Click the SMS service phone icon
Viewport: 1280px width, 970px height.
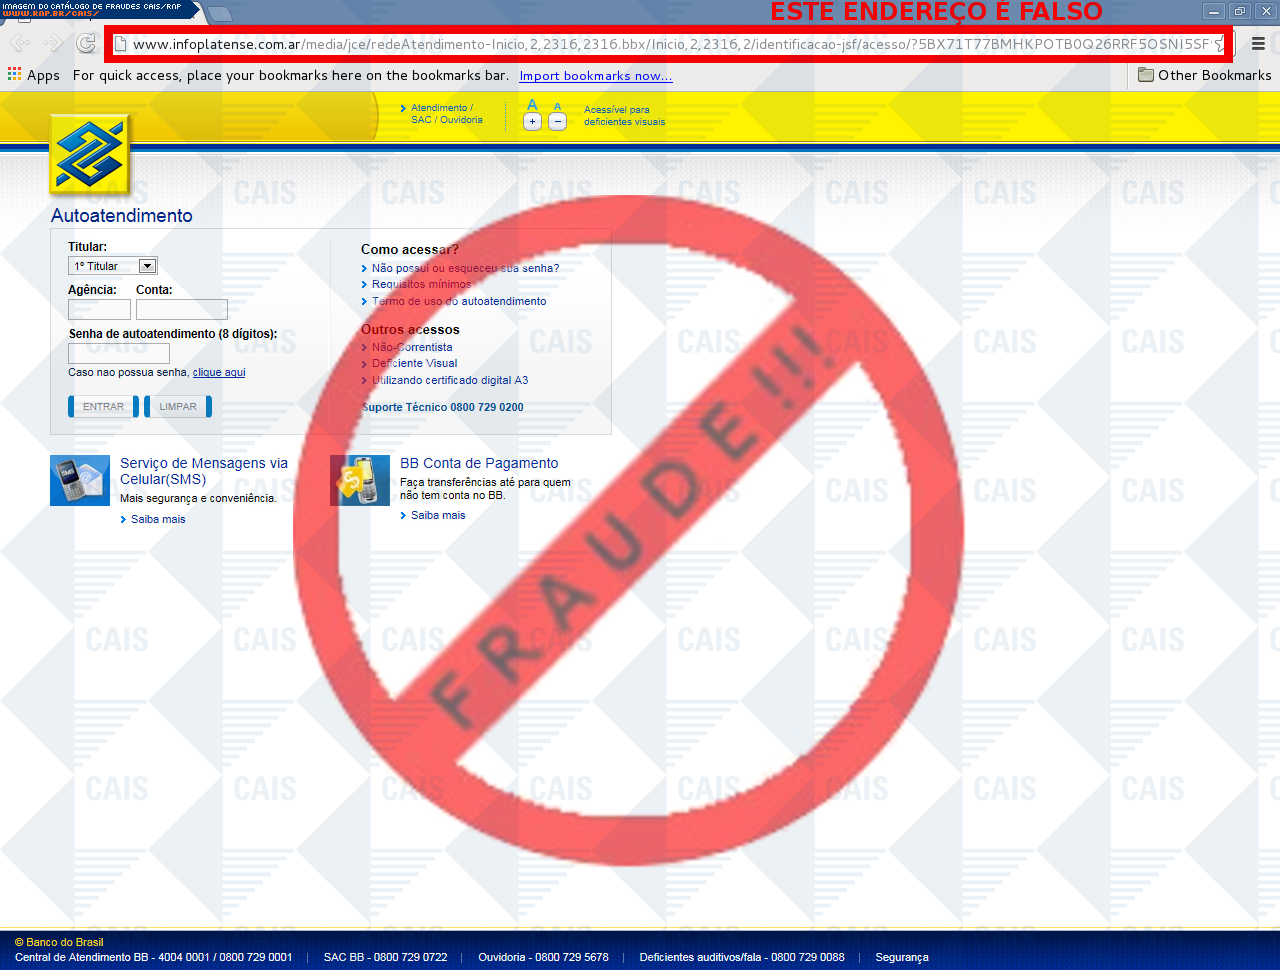pos(80,481)
